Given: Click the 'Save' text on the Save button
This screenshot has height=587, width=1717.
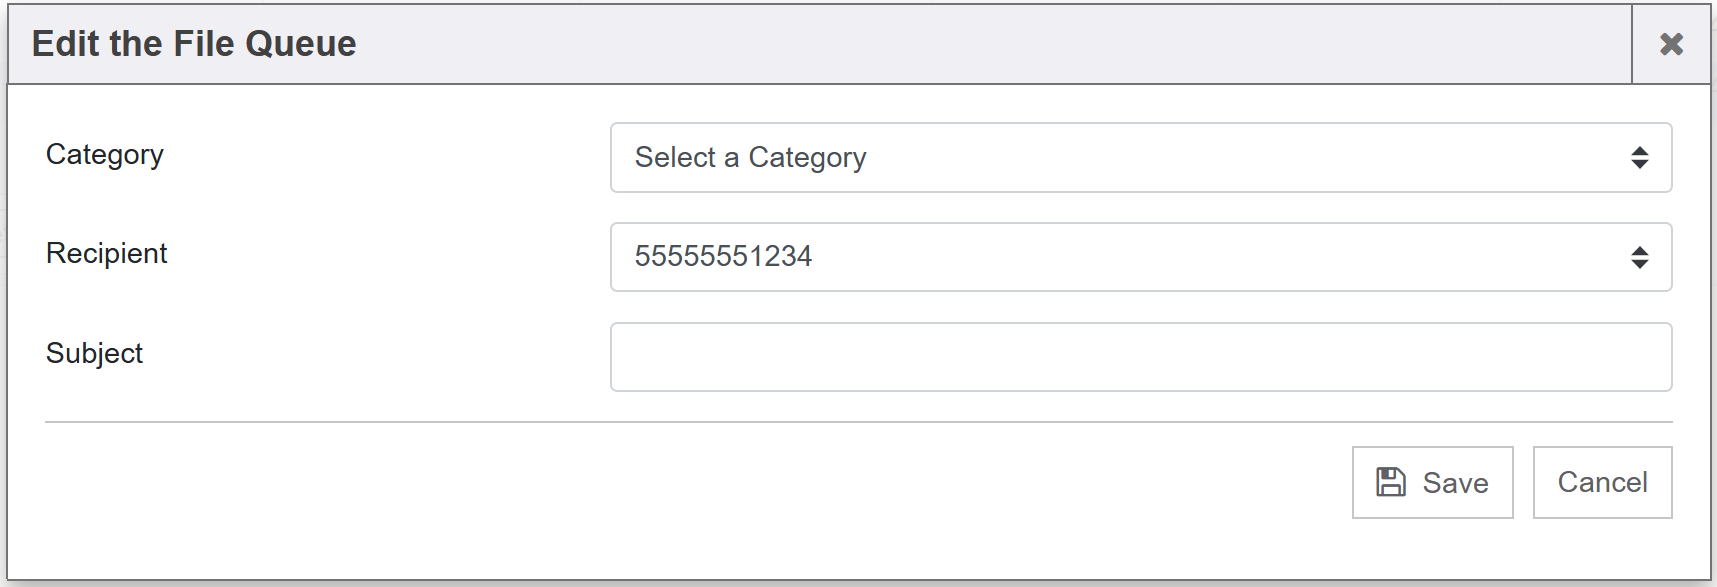Looking at the screenshot, I should point(1455,483).
